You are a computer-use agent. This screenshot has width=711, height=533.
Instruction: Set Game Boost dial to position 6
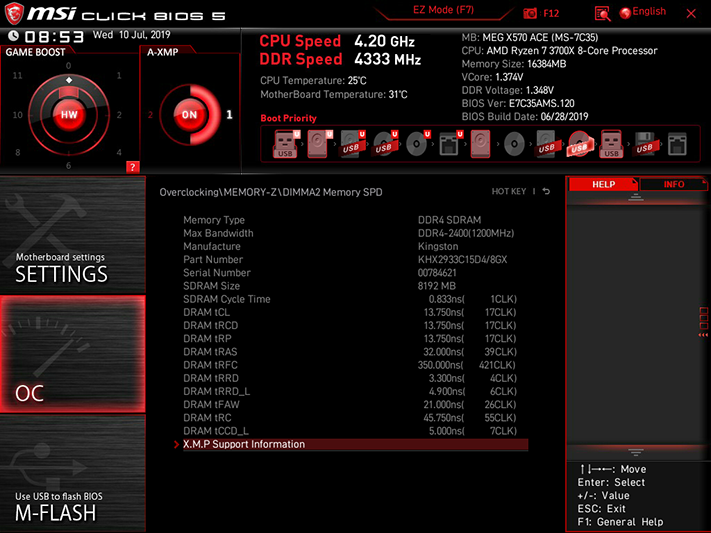point(68,166)
